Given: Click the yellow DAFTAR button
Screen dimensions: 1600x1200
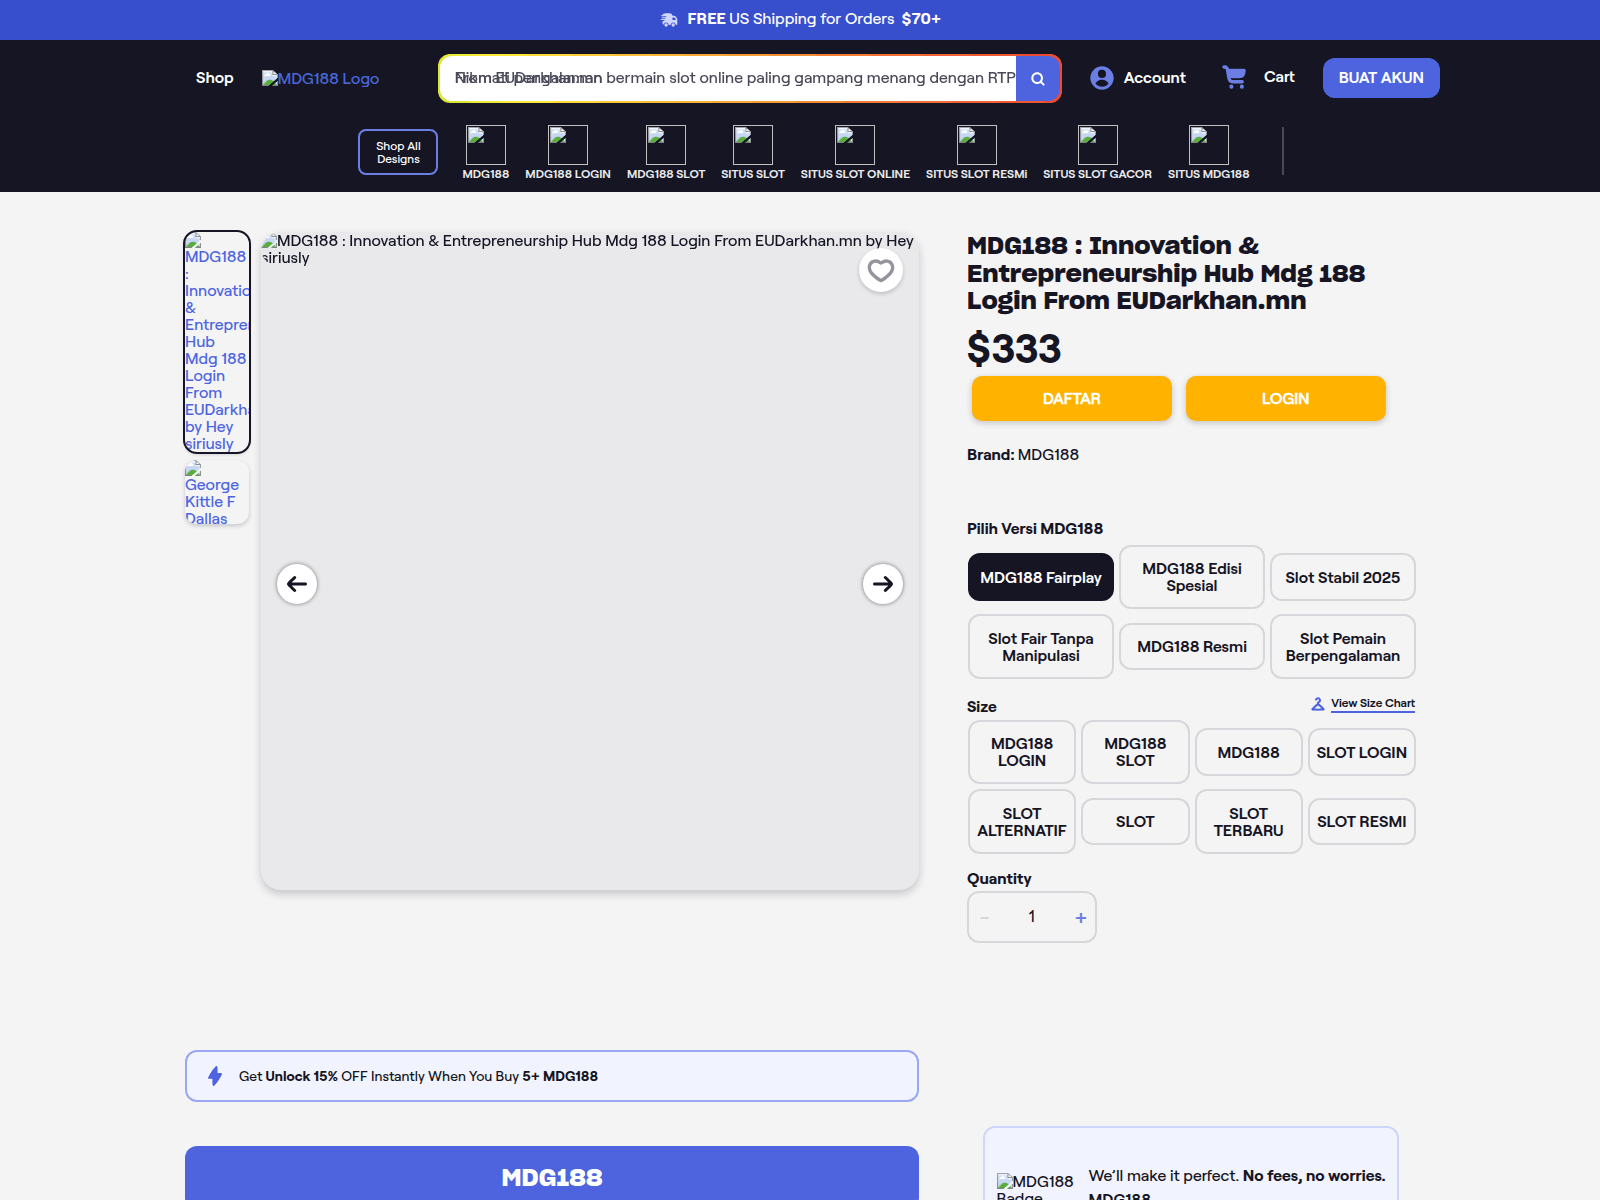Looking at the screenshot, I should 1072,399.
